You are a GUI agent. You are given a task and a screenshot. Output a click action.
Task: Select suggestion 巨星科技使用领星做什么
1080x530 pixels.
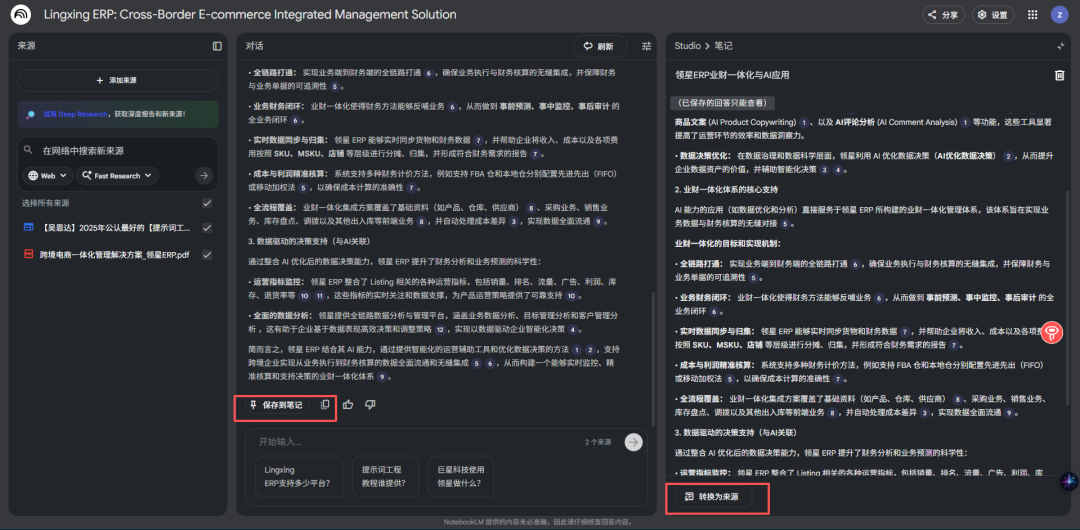(460, 476)
